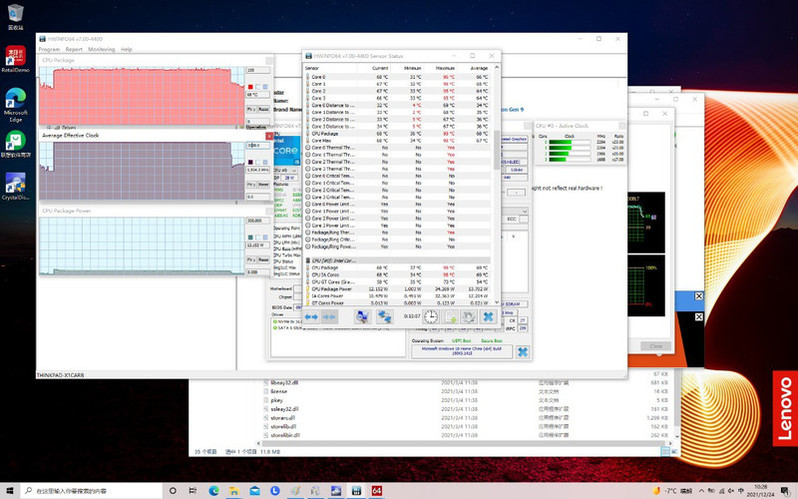798x499 pixels.
Task: Open the RetailDemo desktop icon
Action: pyautogui.click(x=15, y=57)
